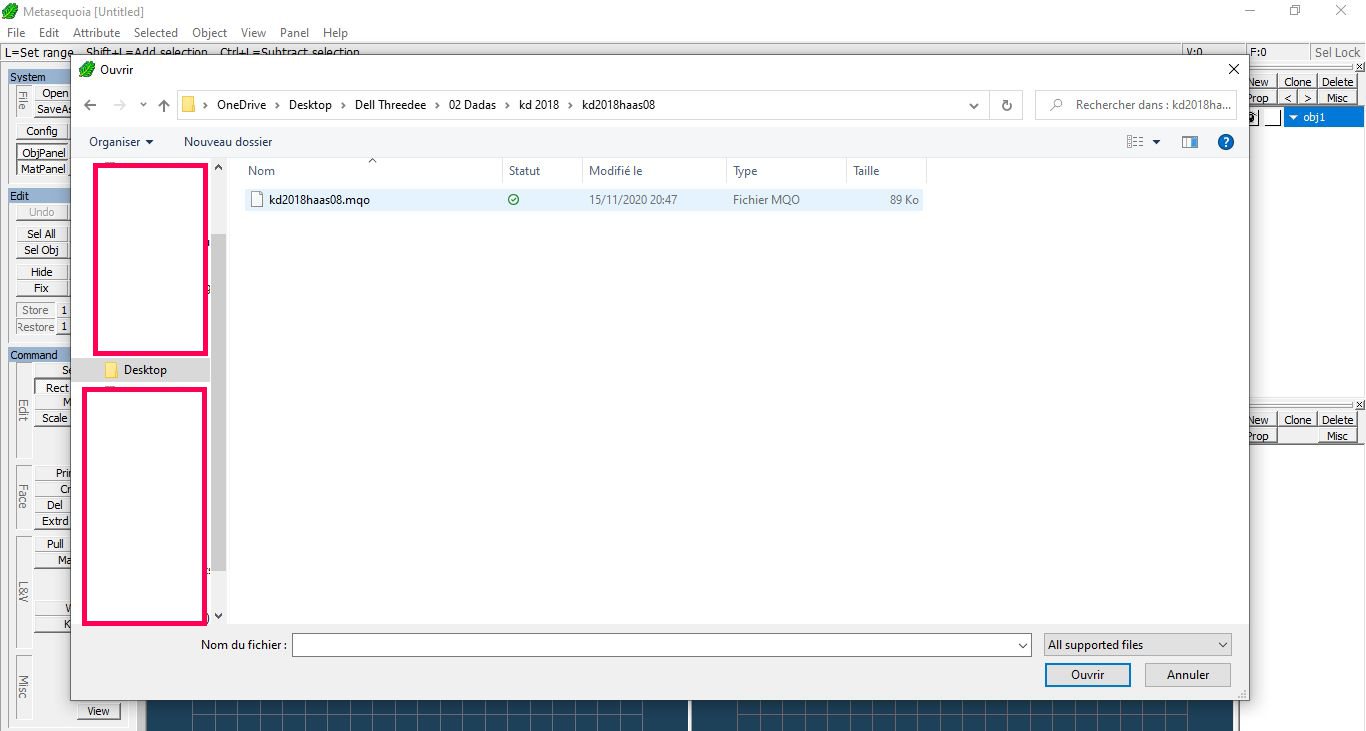Toggle the ObjPanel button in System panel

[x=43, y=153]
